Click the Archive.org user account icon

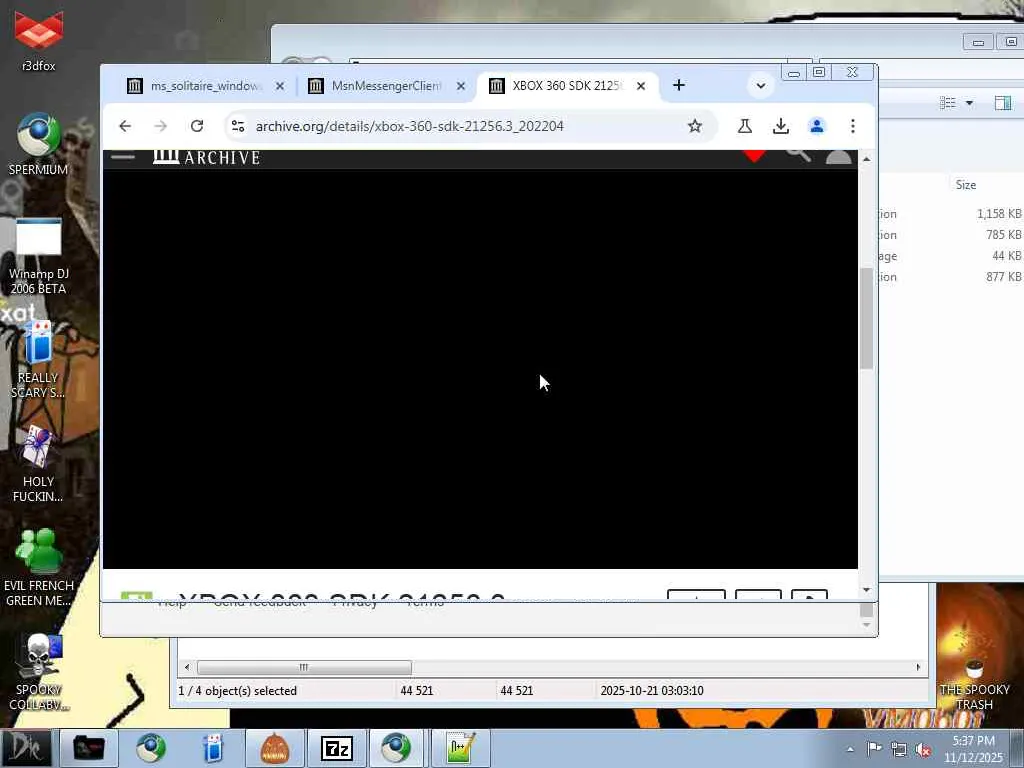coord(839,157)
